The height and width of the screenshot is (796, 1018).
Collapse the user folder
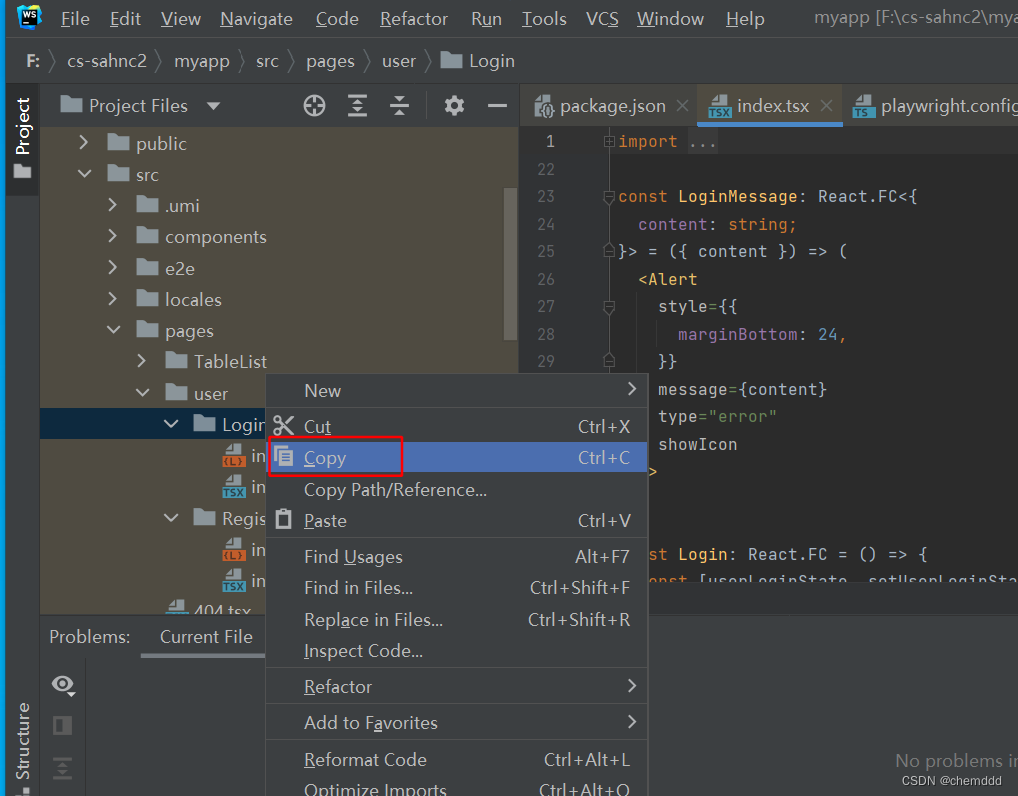pos(142,392)
